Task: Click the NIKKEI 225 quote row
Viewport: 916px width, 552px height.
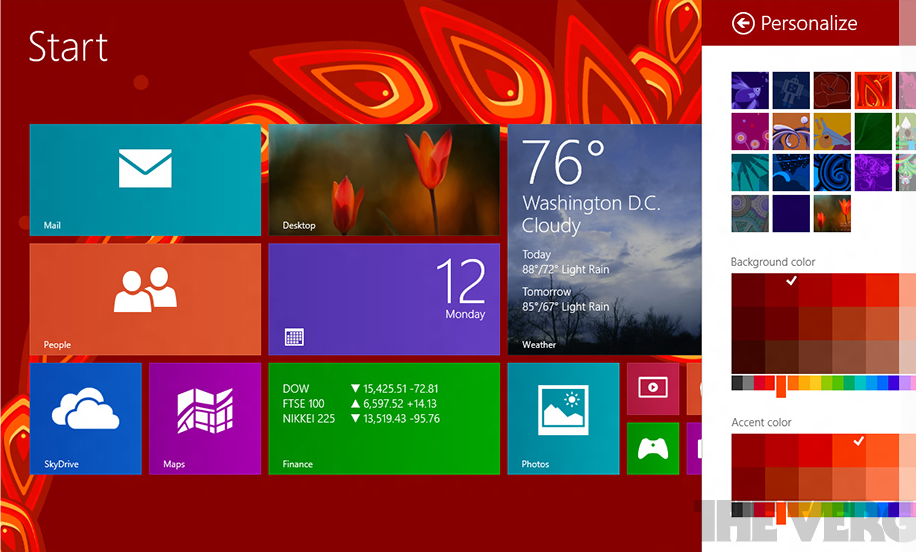Action: click(x=361, y=419)
